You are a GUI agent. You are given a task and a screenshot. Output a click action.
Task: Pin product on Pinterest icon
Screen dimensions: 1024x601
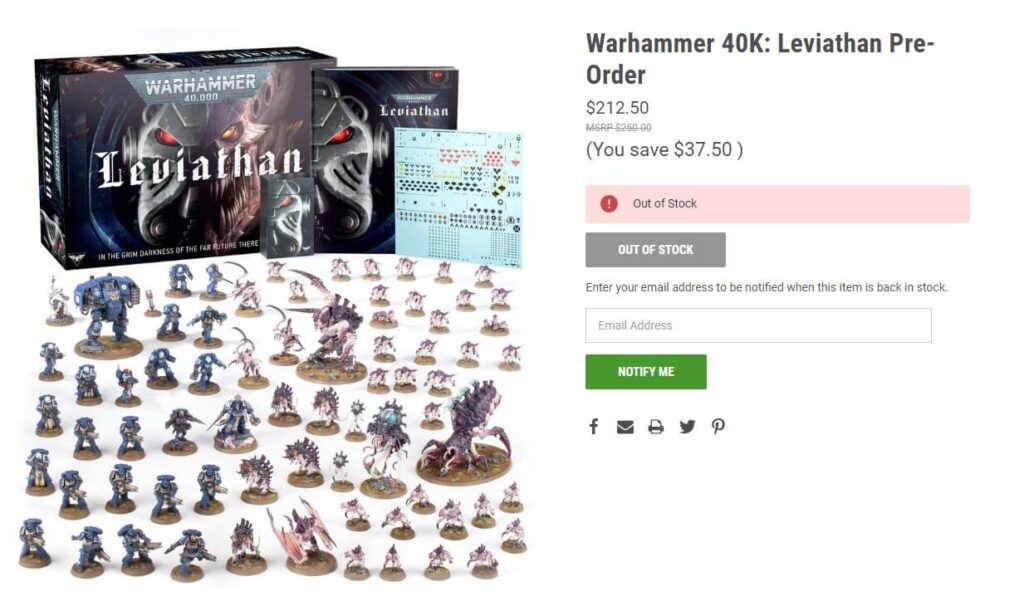pos(718,427)
